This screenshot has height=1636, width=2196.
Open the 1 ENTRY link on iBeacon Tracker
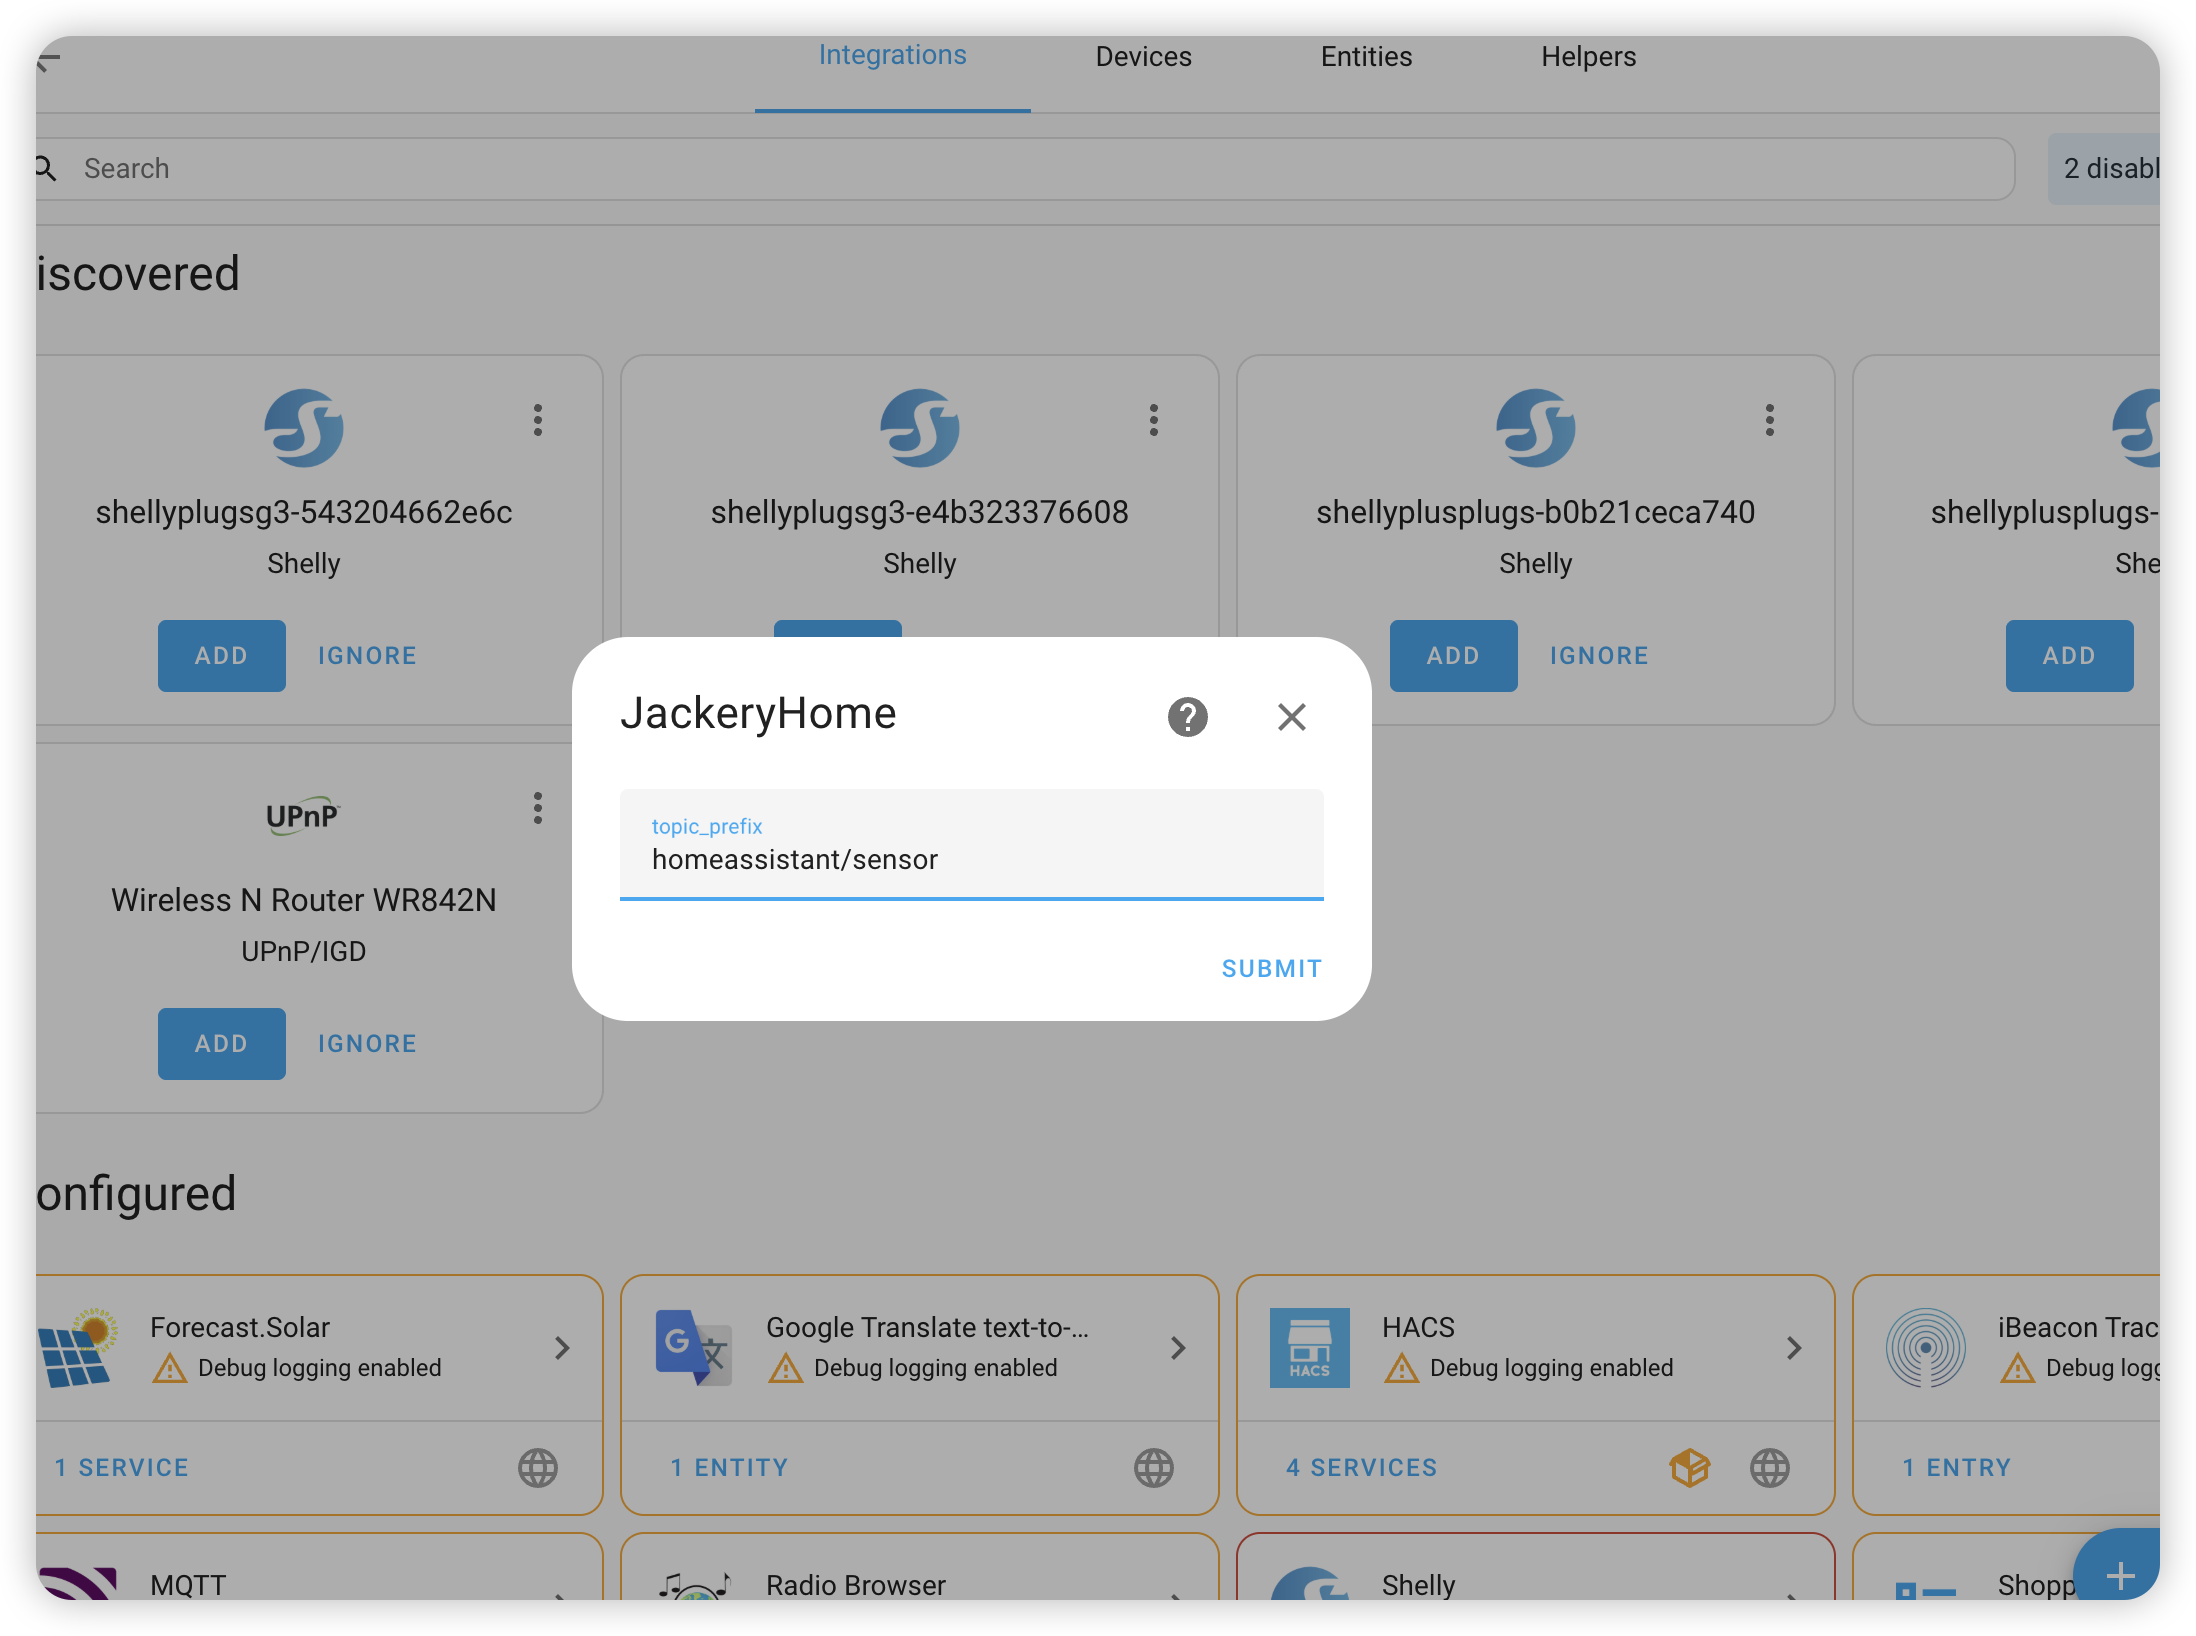click(x=1957, y=1467)
